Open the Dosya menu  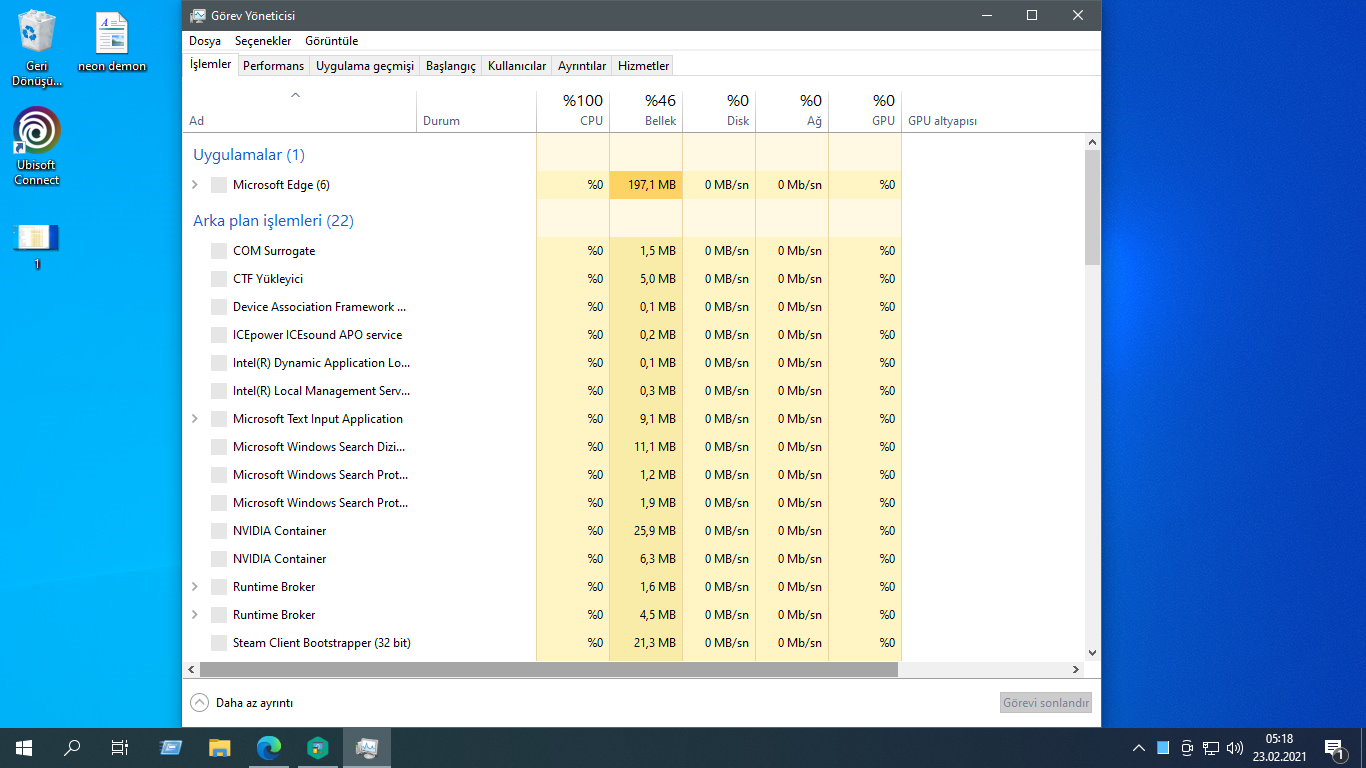point(205,41)
